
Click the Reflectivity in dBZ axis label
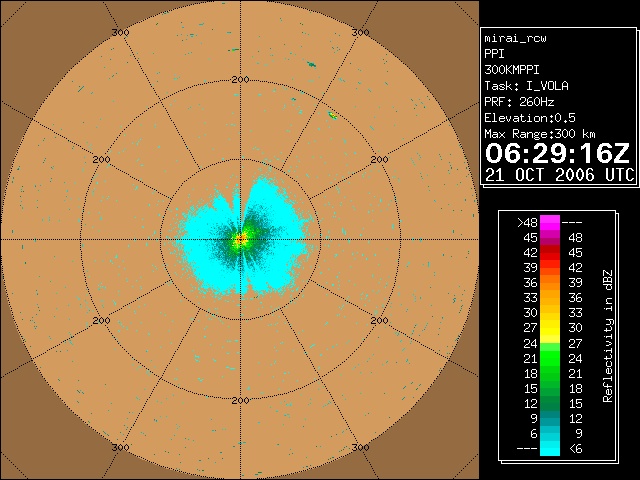click(x=607, y=336)
